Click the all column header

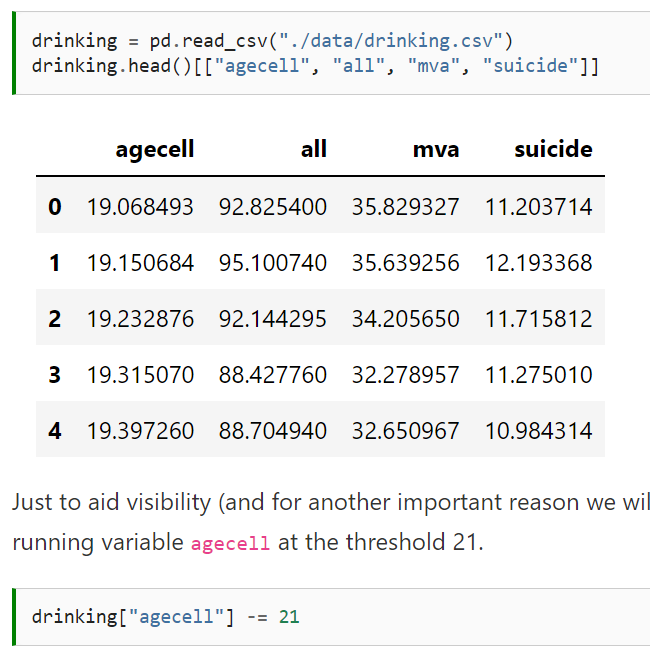(x=313, y=149)
